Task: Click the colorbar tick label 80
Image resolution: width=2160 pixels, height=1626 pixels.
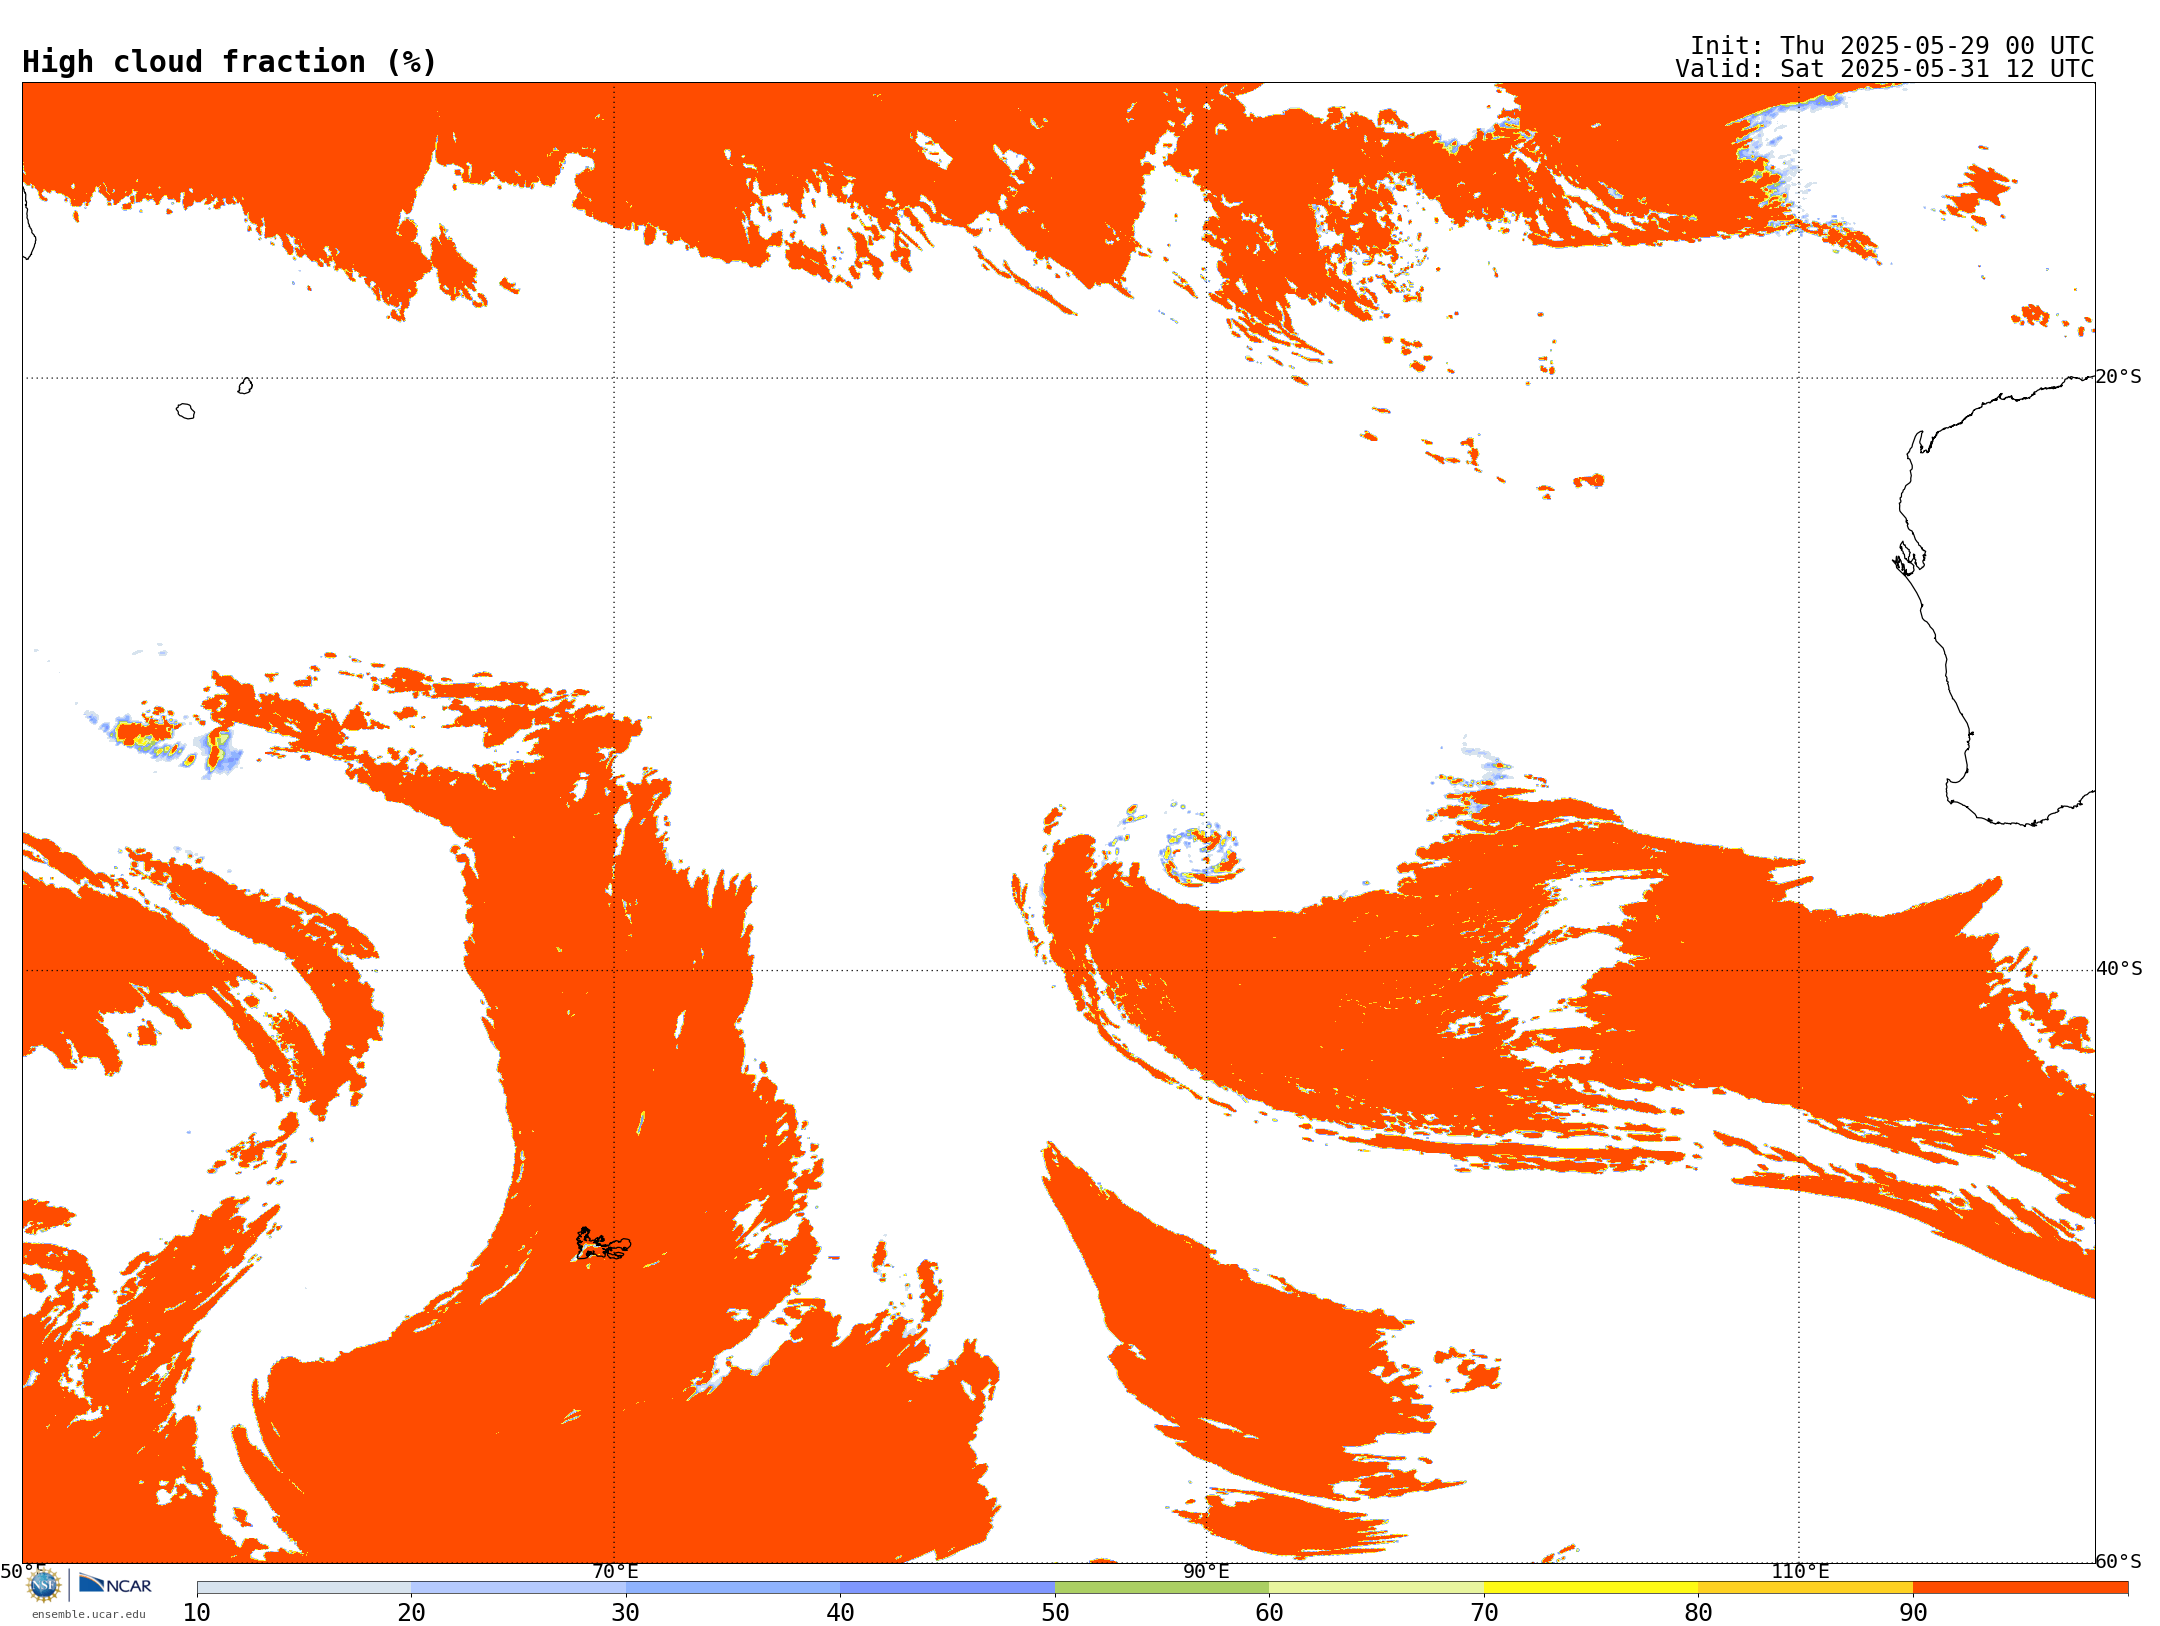Action: click(1698, 1613)
